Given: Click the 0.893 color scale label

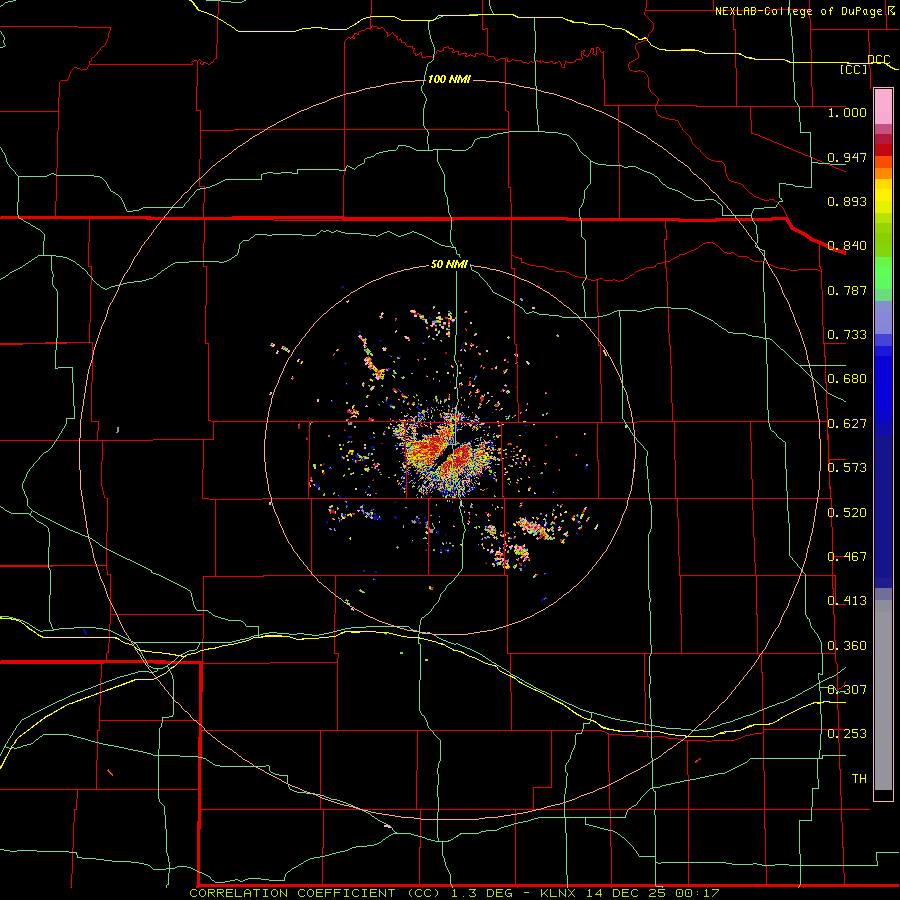Looking at the screenshot, I should (x=847, y=201).
